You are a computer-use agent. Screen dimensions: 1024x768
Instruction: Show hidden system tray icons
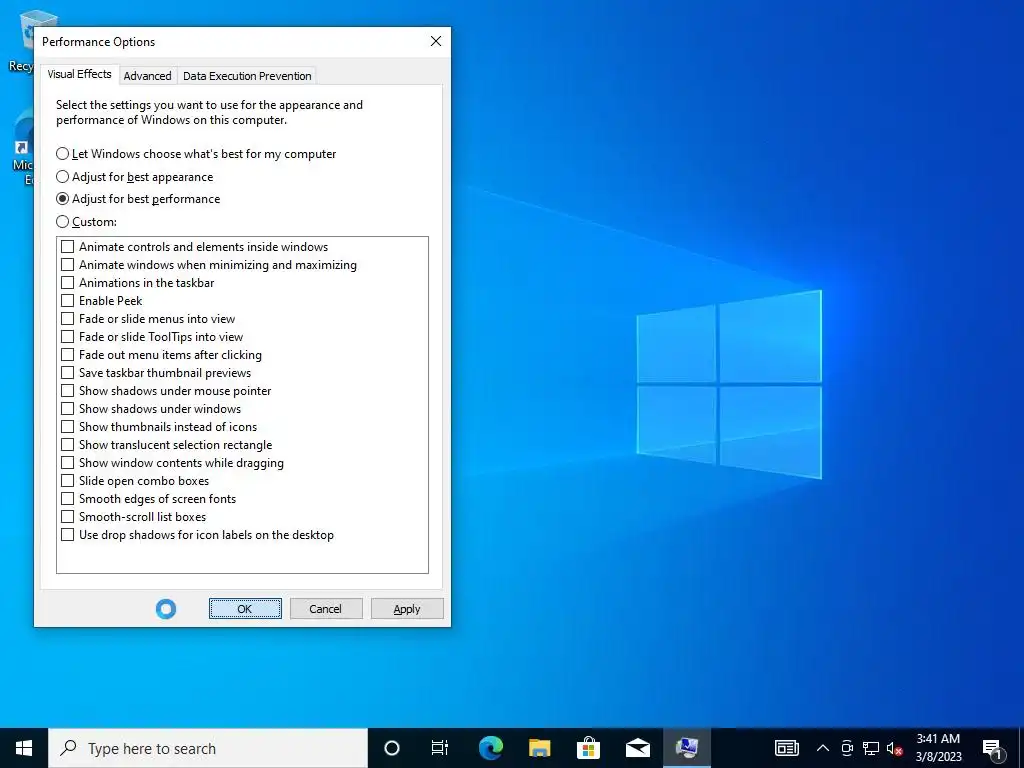(823, 748)
